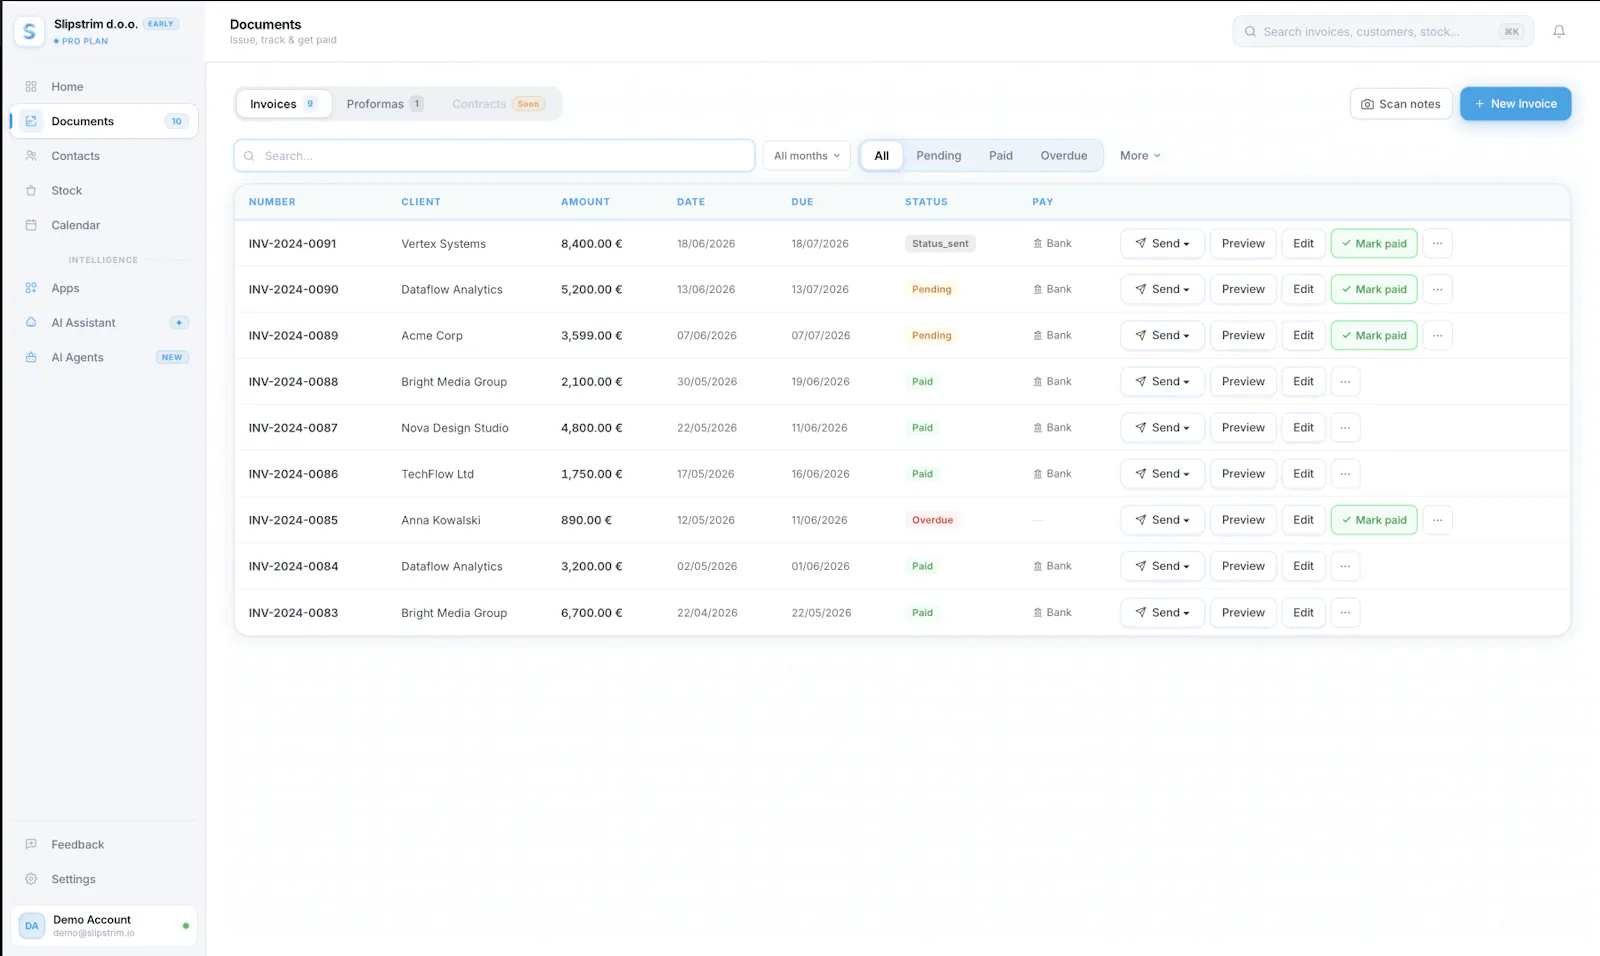Image resolution: width=1600 pixels, height=956 pixels.
Task: Open Send dropdown for INV-2024-0090
Action: [1162, 289]
